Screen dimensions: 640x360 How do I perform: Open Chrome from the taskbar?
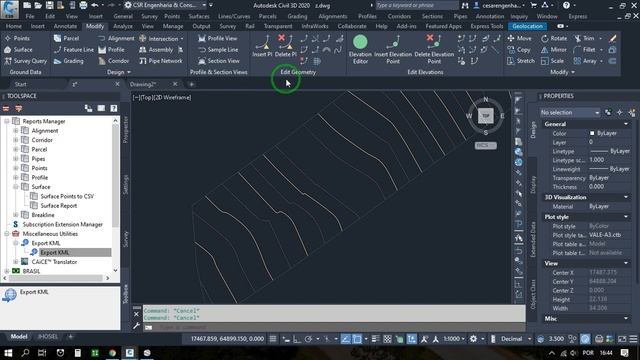click(112, 353)
